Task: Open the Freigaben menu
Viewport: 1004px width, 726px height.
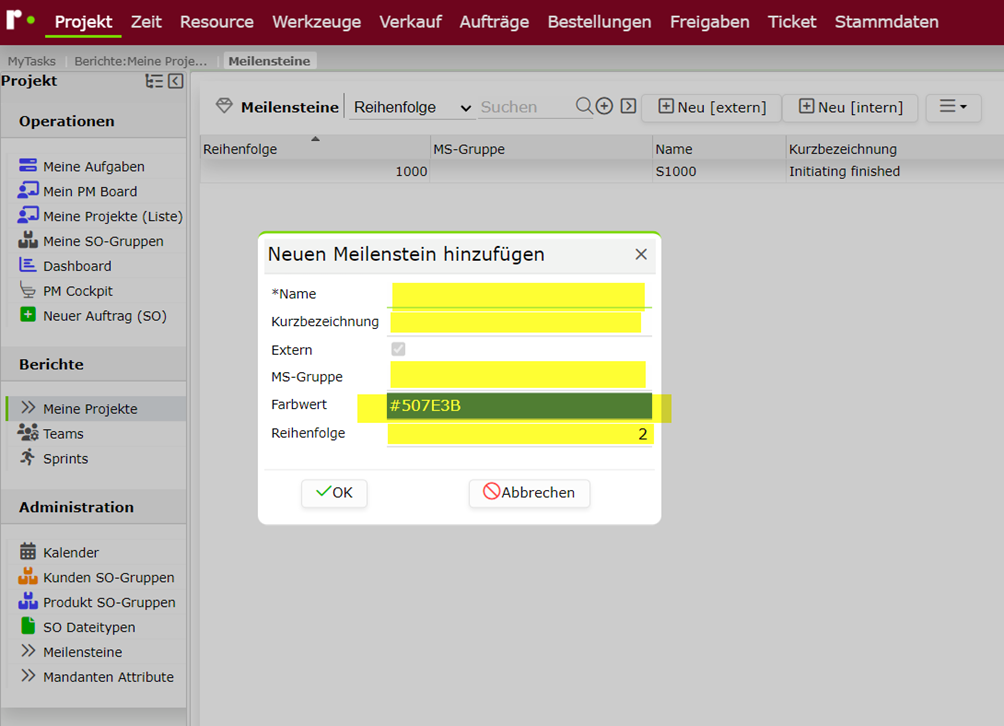Action: coord(709,22)
